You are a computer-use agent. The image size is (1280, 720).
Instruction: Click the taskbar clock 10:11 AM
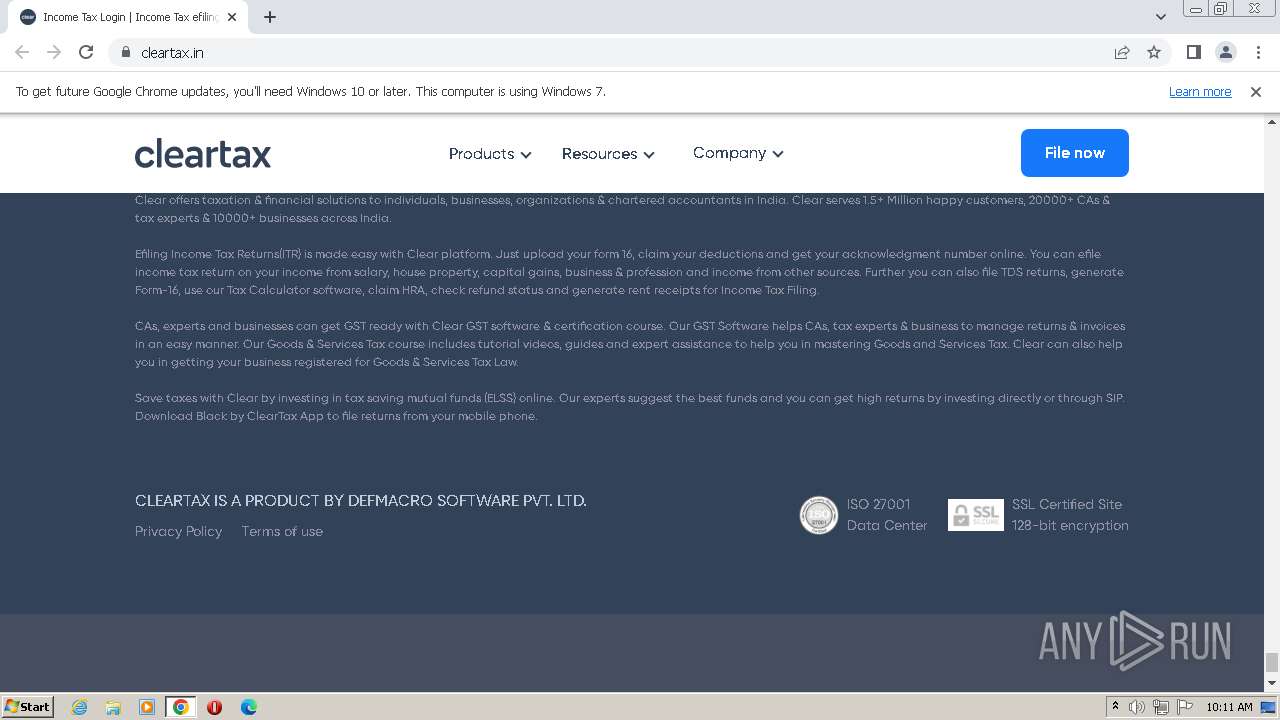(1229, 707)
